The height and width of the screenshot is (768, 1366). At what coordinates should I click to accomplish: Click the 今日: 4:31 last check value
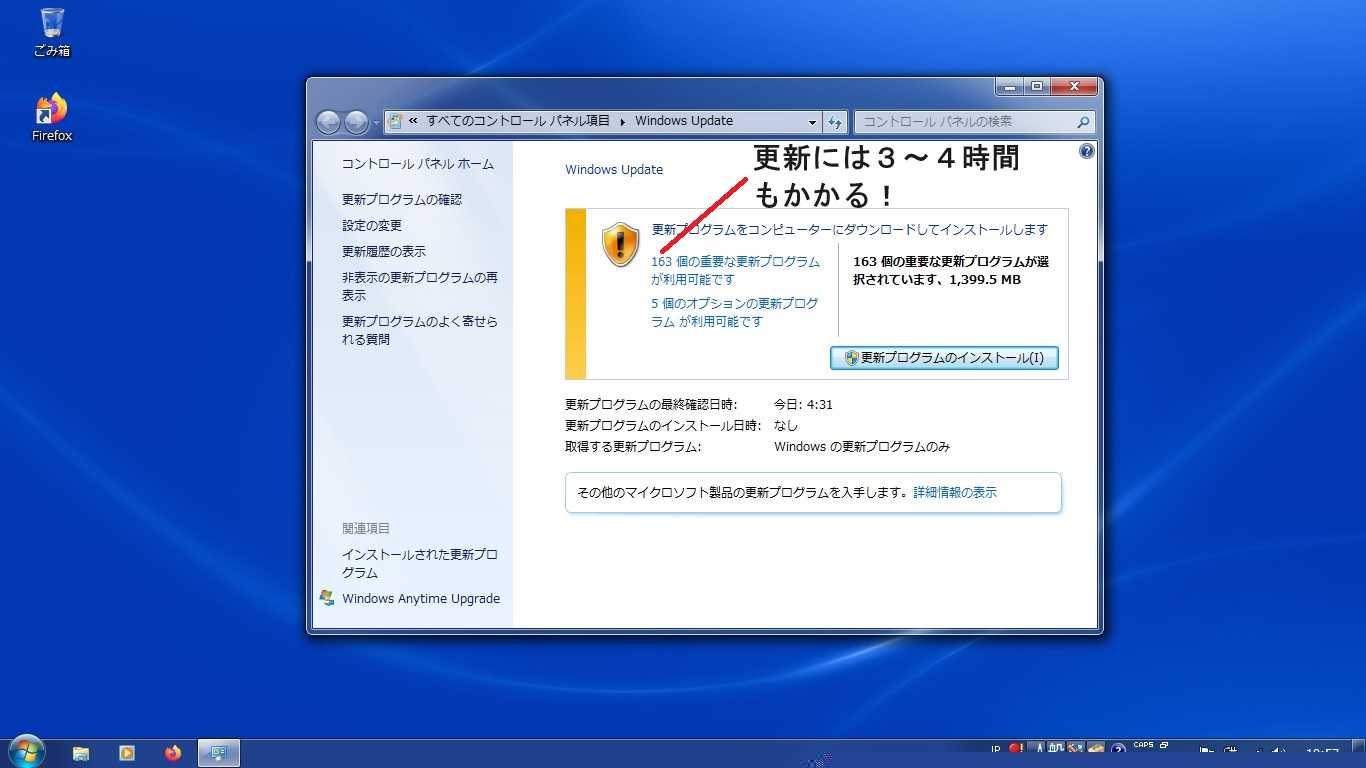pyautogui.click(x=803, y=405)
